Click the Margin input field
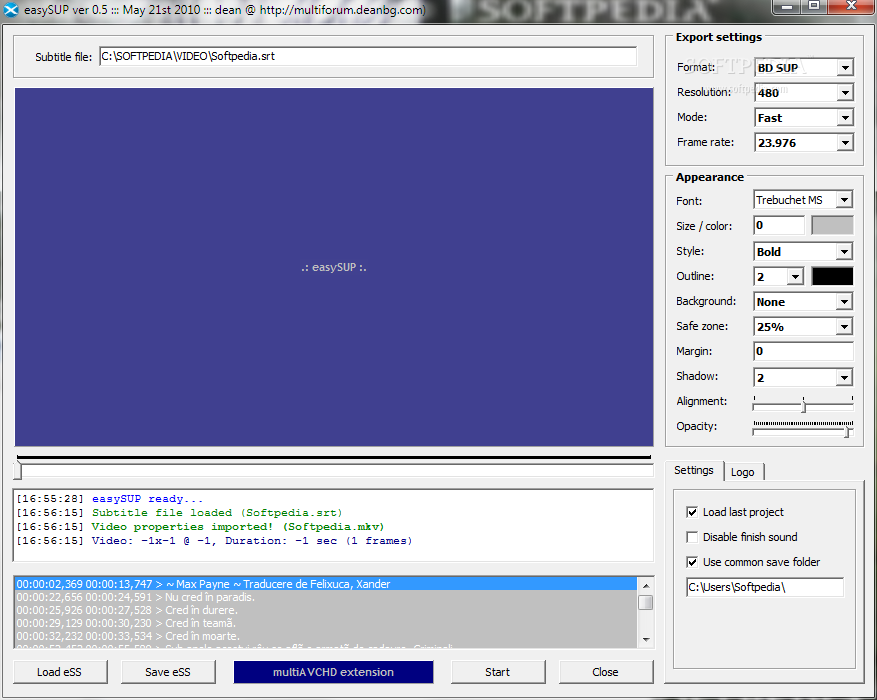Image resolution: width=877 pixels, height=700 pixels. coord(803,352)
